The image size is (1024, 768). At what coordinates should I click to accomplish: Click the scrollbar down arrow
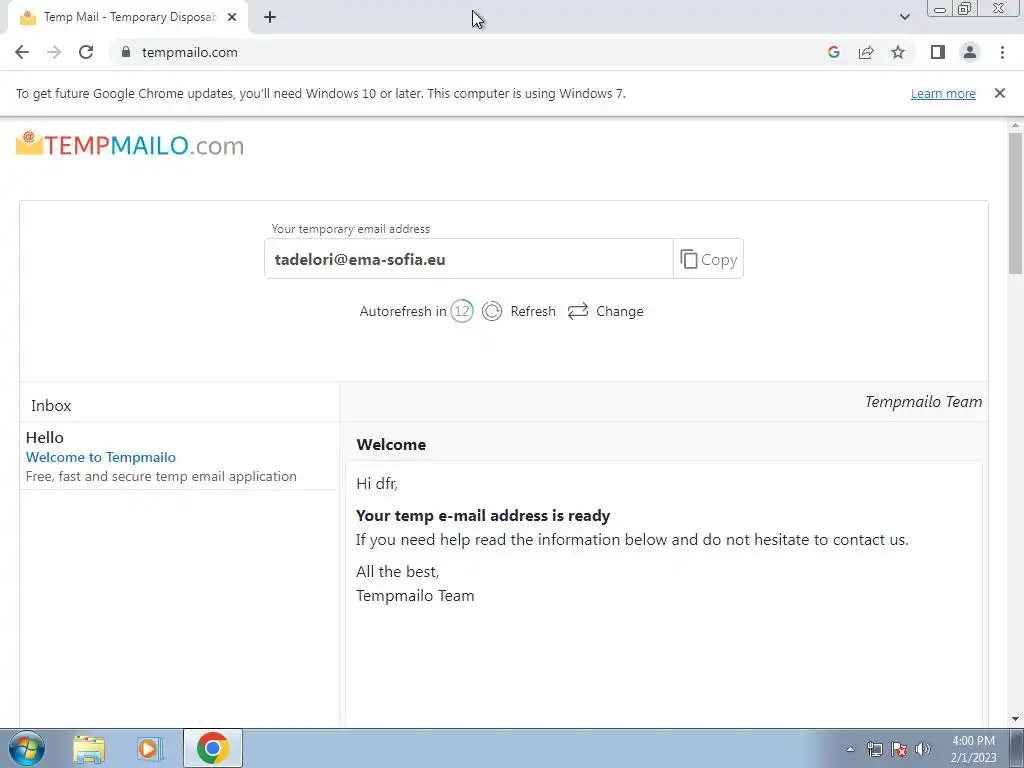click(x=1015, y=719)
